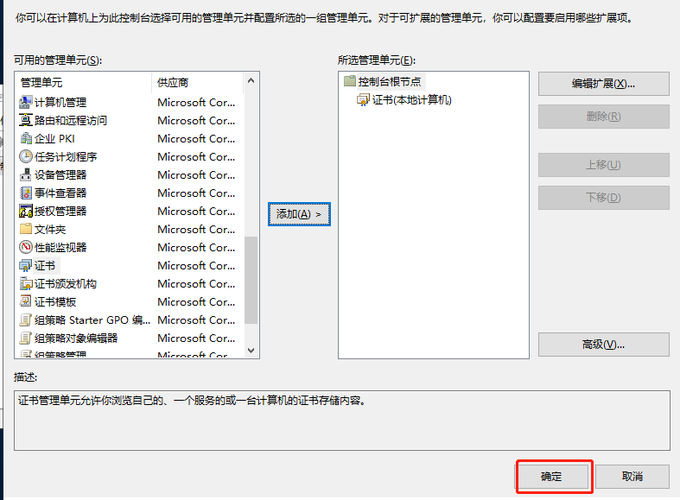The image size is (680, 500).
Task: Select 授权管理器 entry
Action: 60,211
